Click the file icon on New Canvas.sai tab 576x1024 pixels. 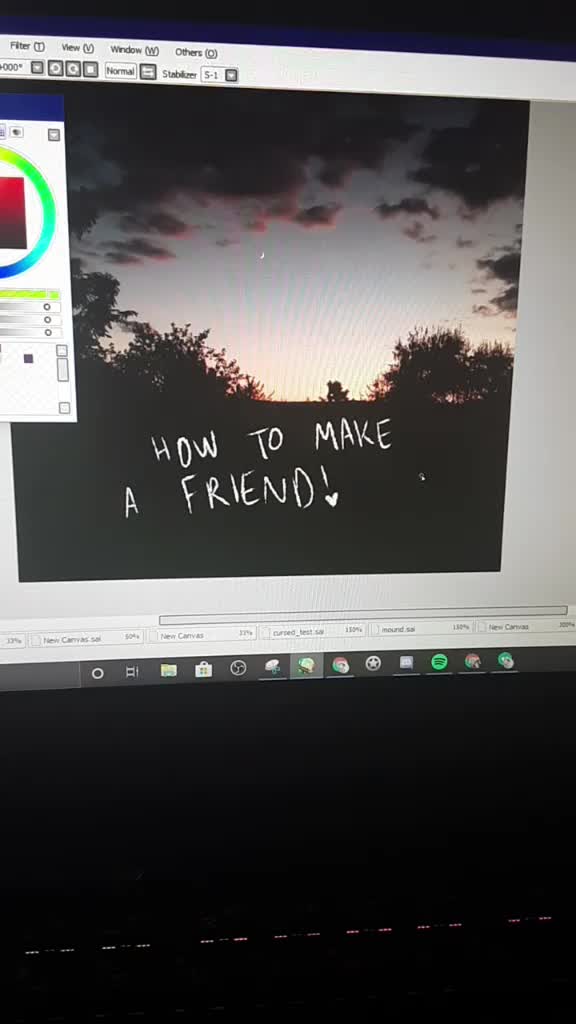36,641
